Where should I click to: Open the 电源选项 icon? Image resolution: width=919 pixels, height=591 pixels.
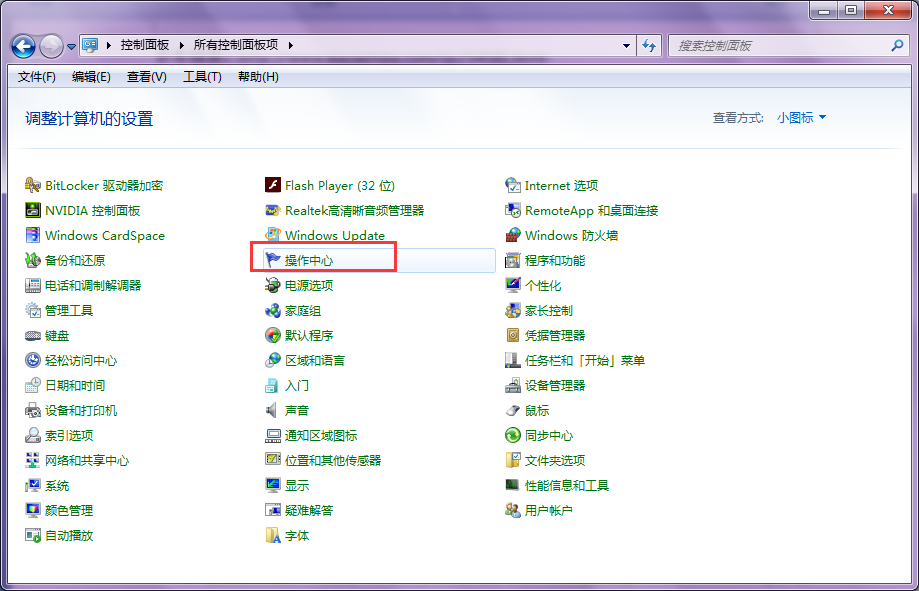point(273,286)
